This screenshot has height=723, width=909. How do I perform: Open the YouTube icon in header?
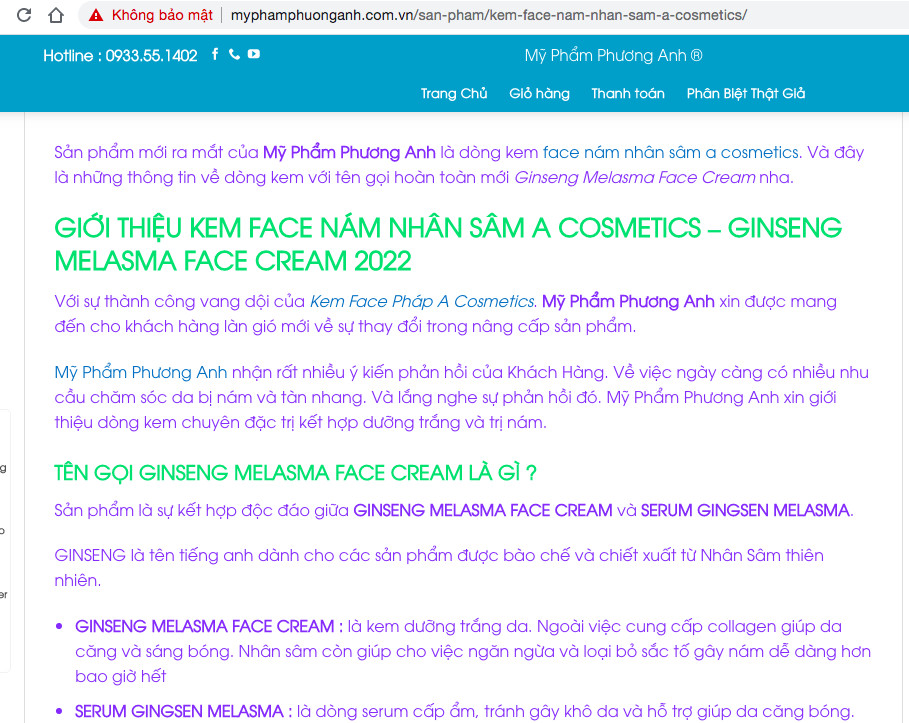[x=254, y=54]
